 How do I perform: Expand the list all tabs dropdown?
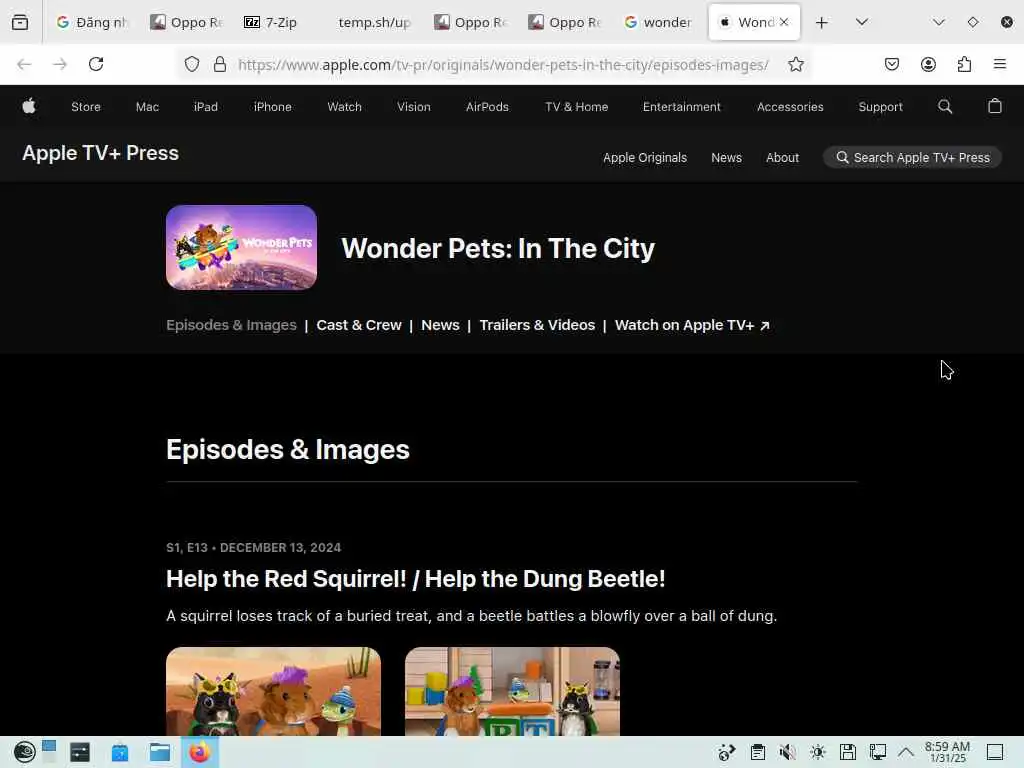(x=861, y=22)
